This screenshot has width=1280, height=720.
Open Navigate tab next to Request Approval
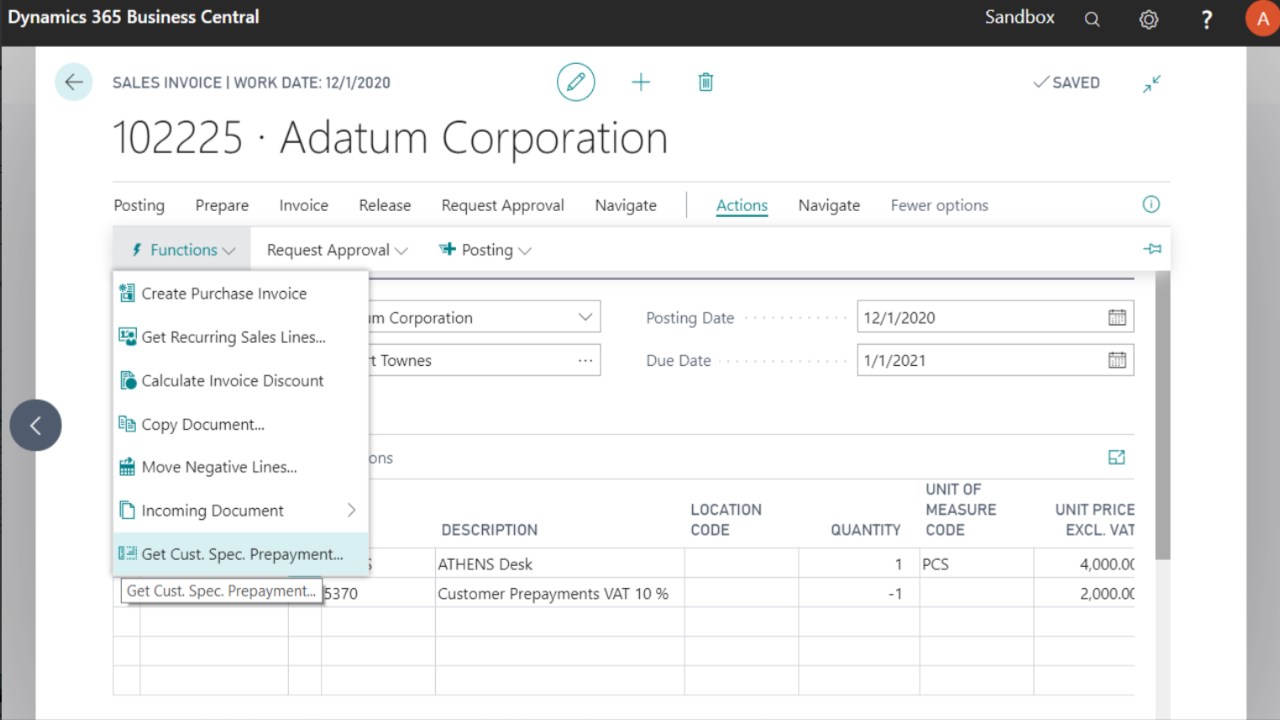(x=626, y=205)
